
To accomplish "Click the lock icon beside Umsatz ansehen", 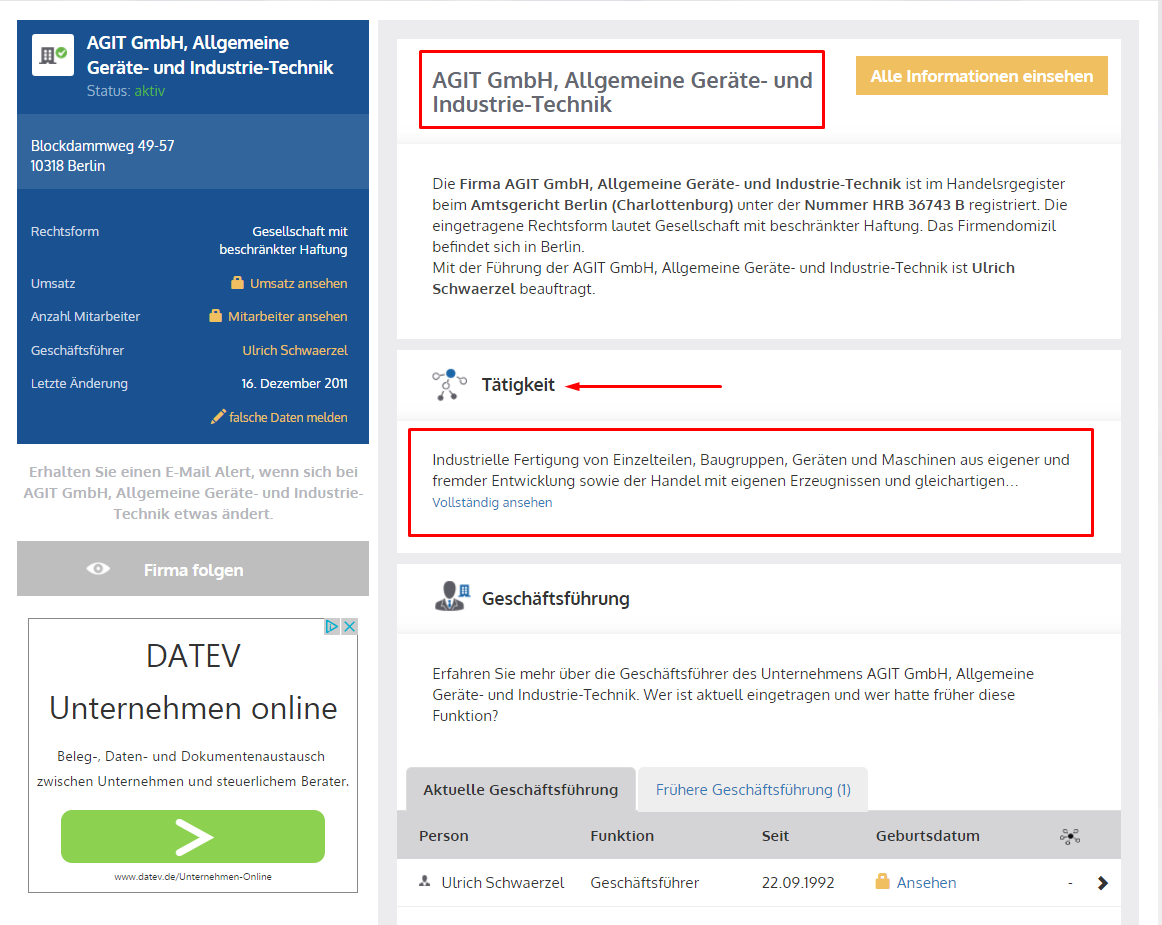I will point(237,283).
